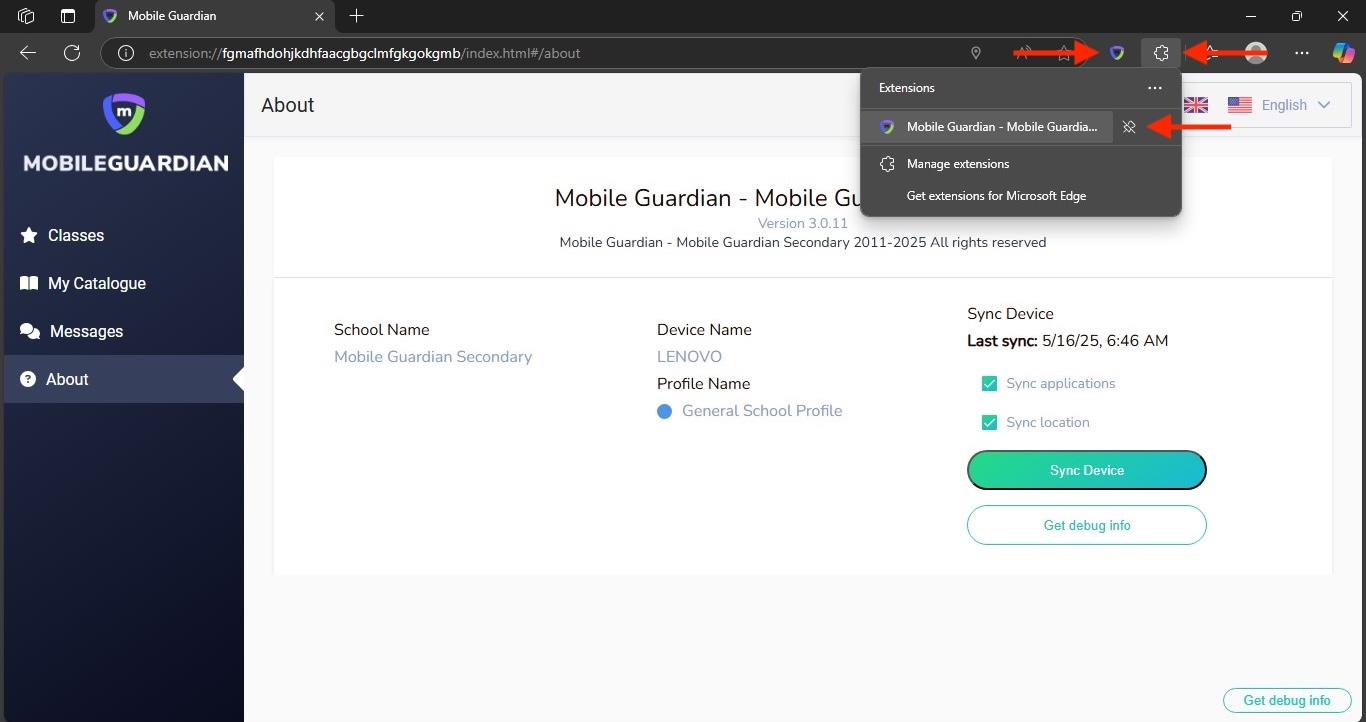Click the Copilot icon in the toolbar

(x=1343, y=53)
